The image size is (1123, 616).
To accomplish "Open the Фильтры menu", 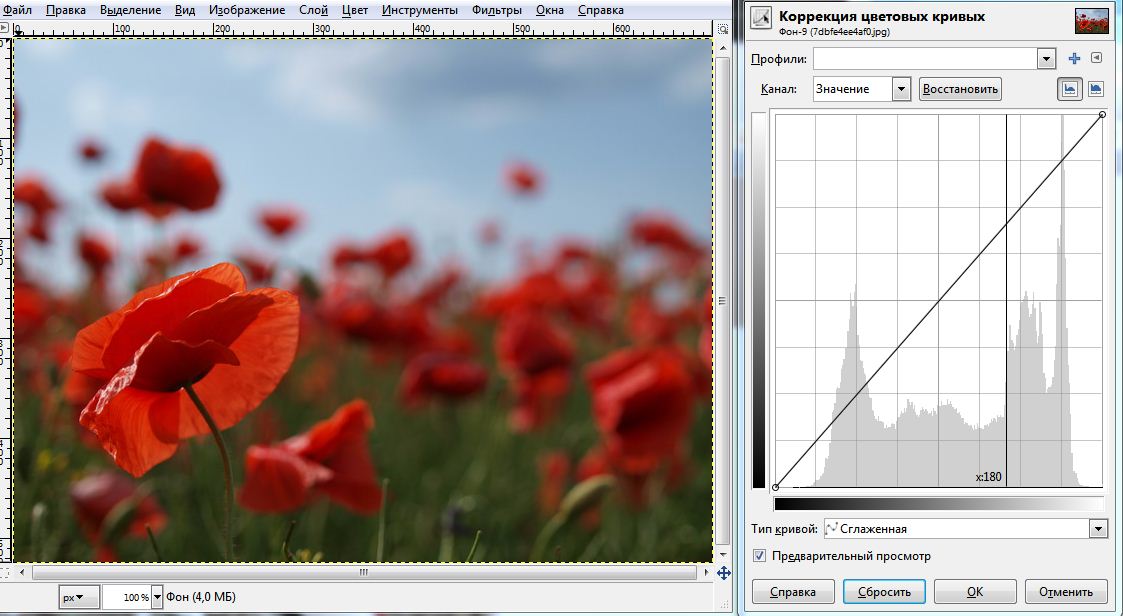I will point(495,10).
